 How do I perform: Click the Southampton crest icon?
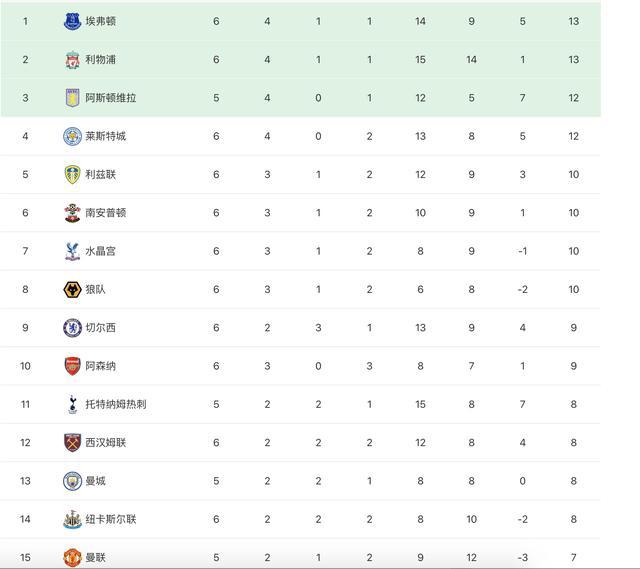click(x=73, y=213)
